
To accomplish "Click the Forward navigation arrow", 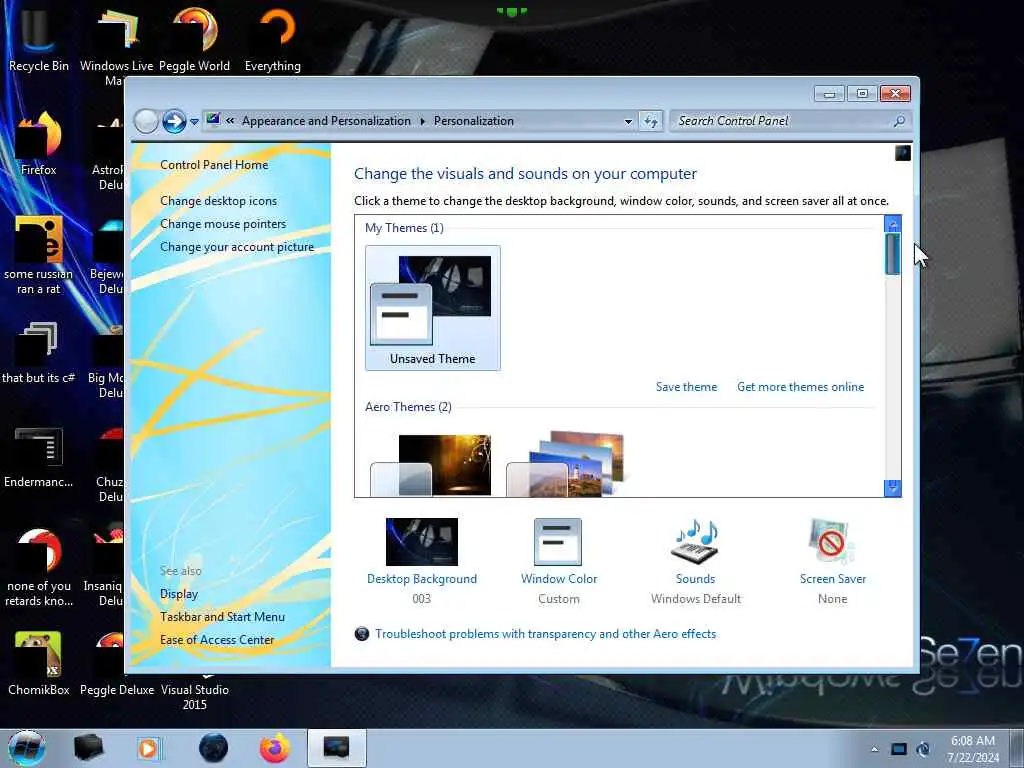I will tap(174, 121).
